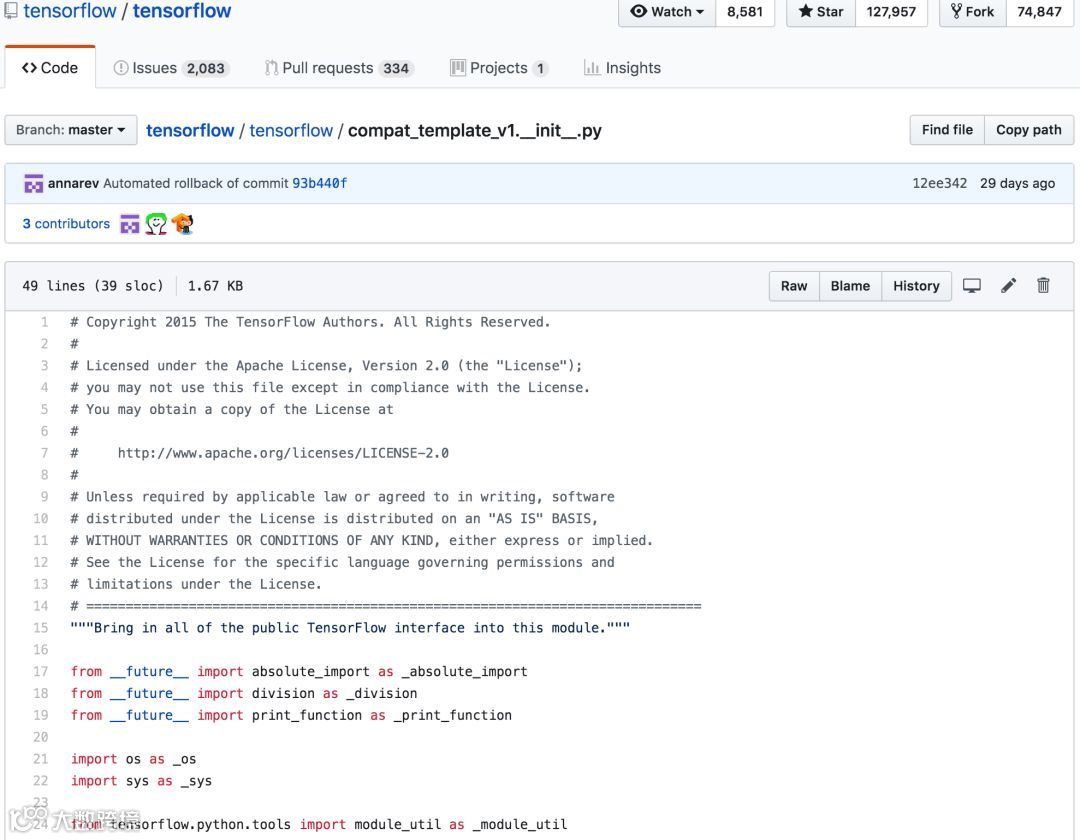The height and width of the screenshot is (840, 1080).
Task: Select line number 15 in the gutter
Action: 41,628
